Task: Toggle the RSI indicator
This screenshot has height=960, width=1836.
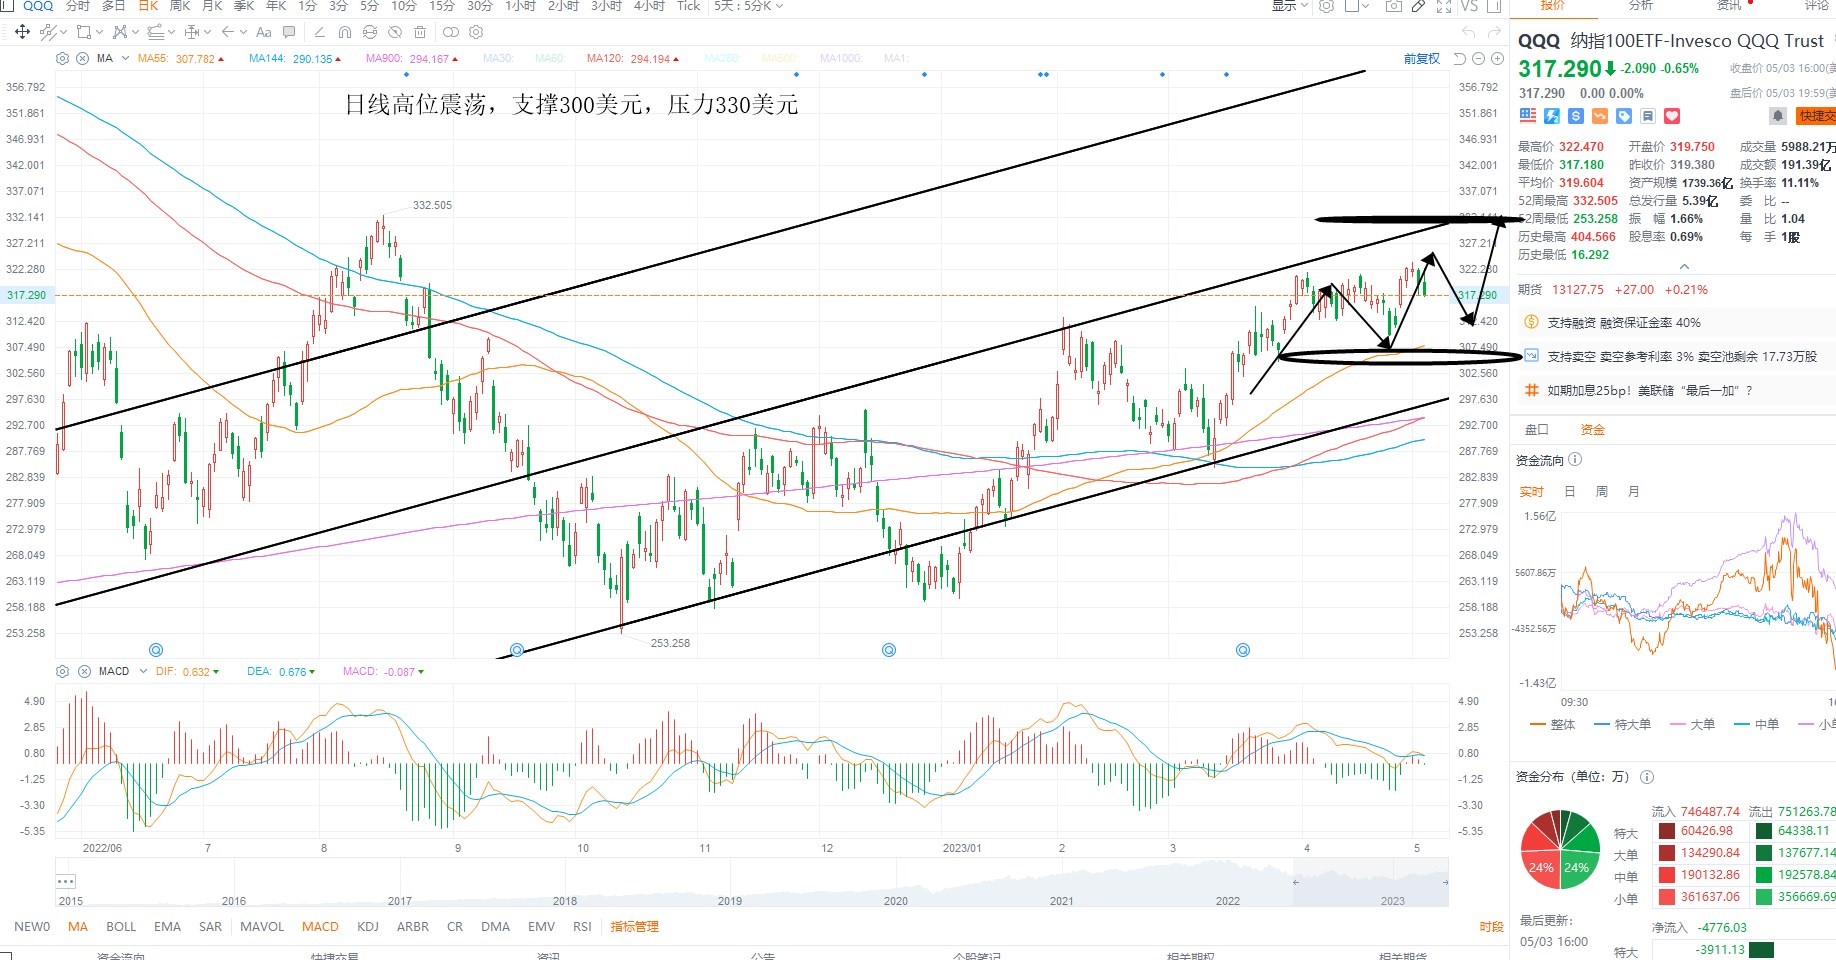Action: tap(582, 927)
